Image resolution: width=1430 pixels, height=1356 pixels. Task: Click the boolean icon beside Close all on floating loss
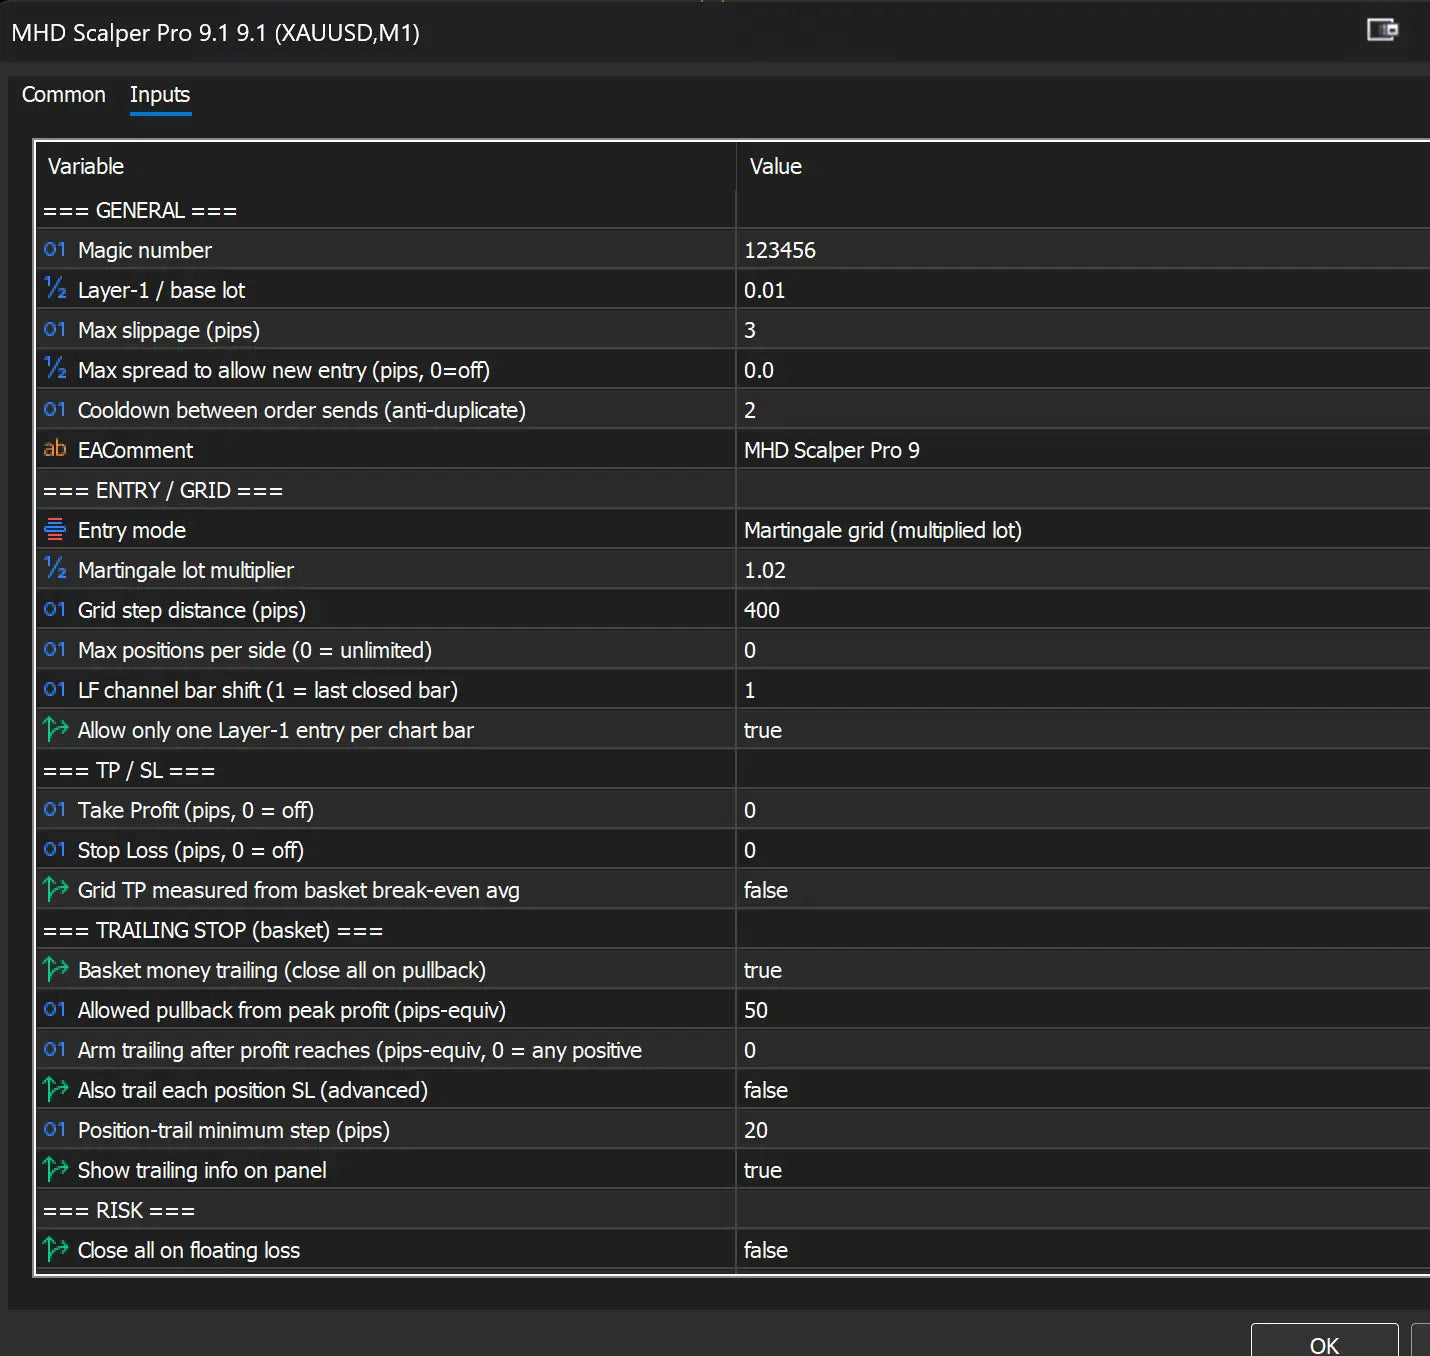[55, 1249]
